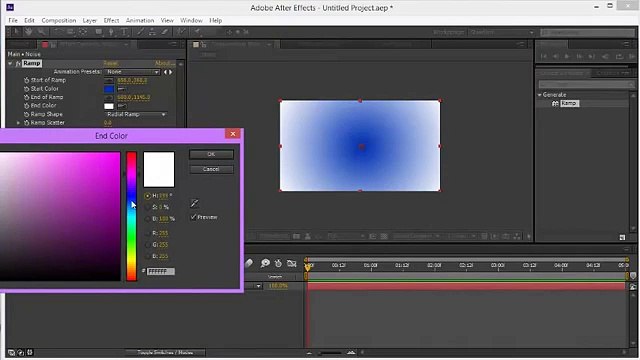640x360 pixels.
Task: Select the Clone Stamp tool
Action: pyautogui.click(x=152, y=32)
